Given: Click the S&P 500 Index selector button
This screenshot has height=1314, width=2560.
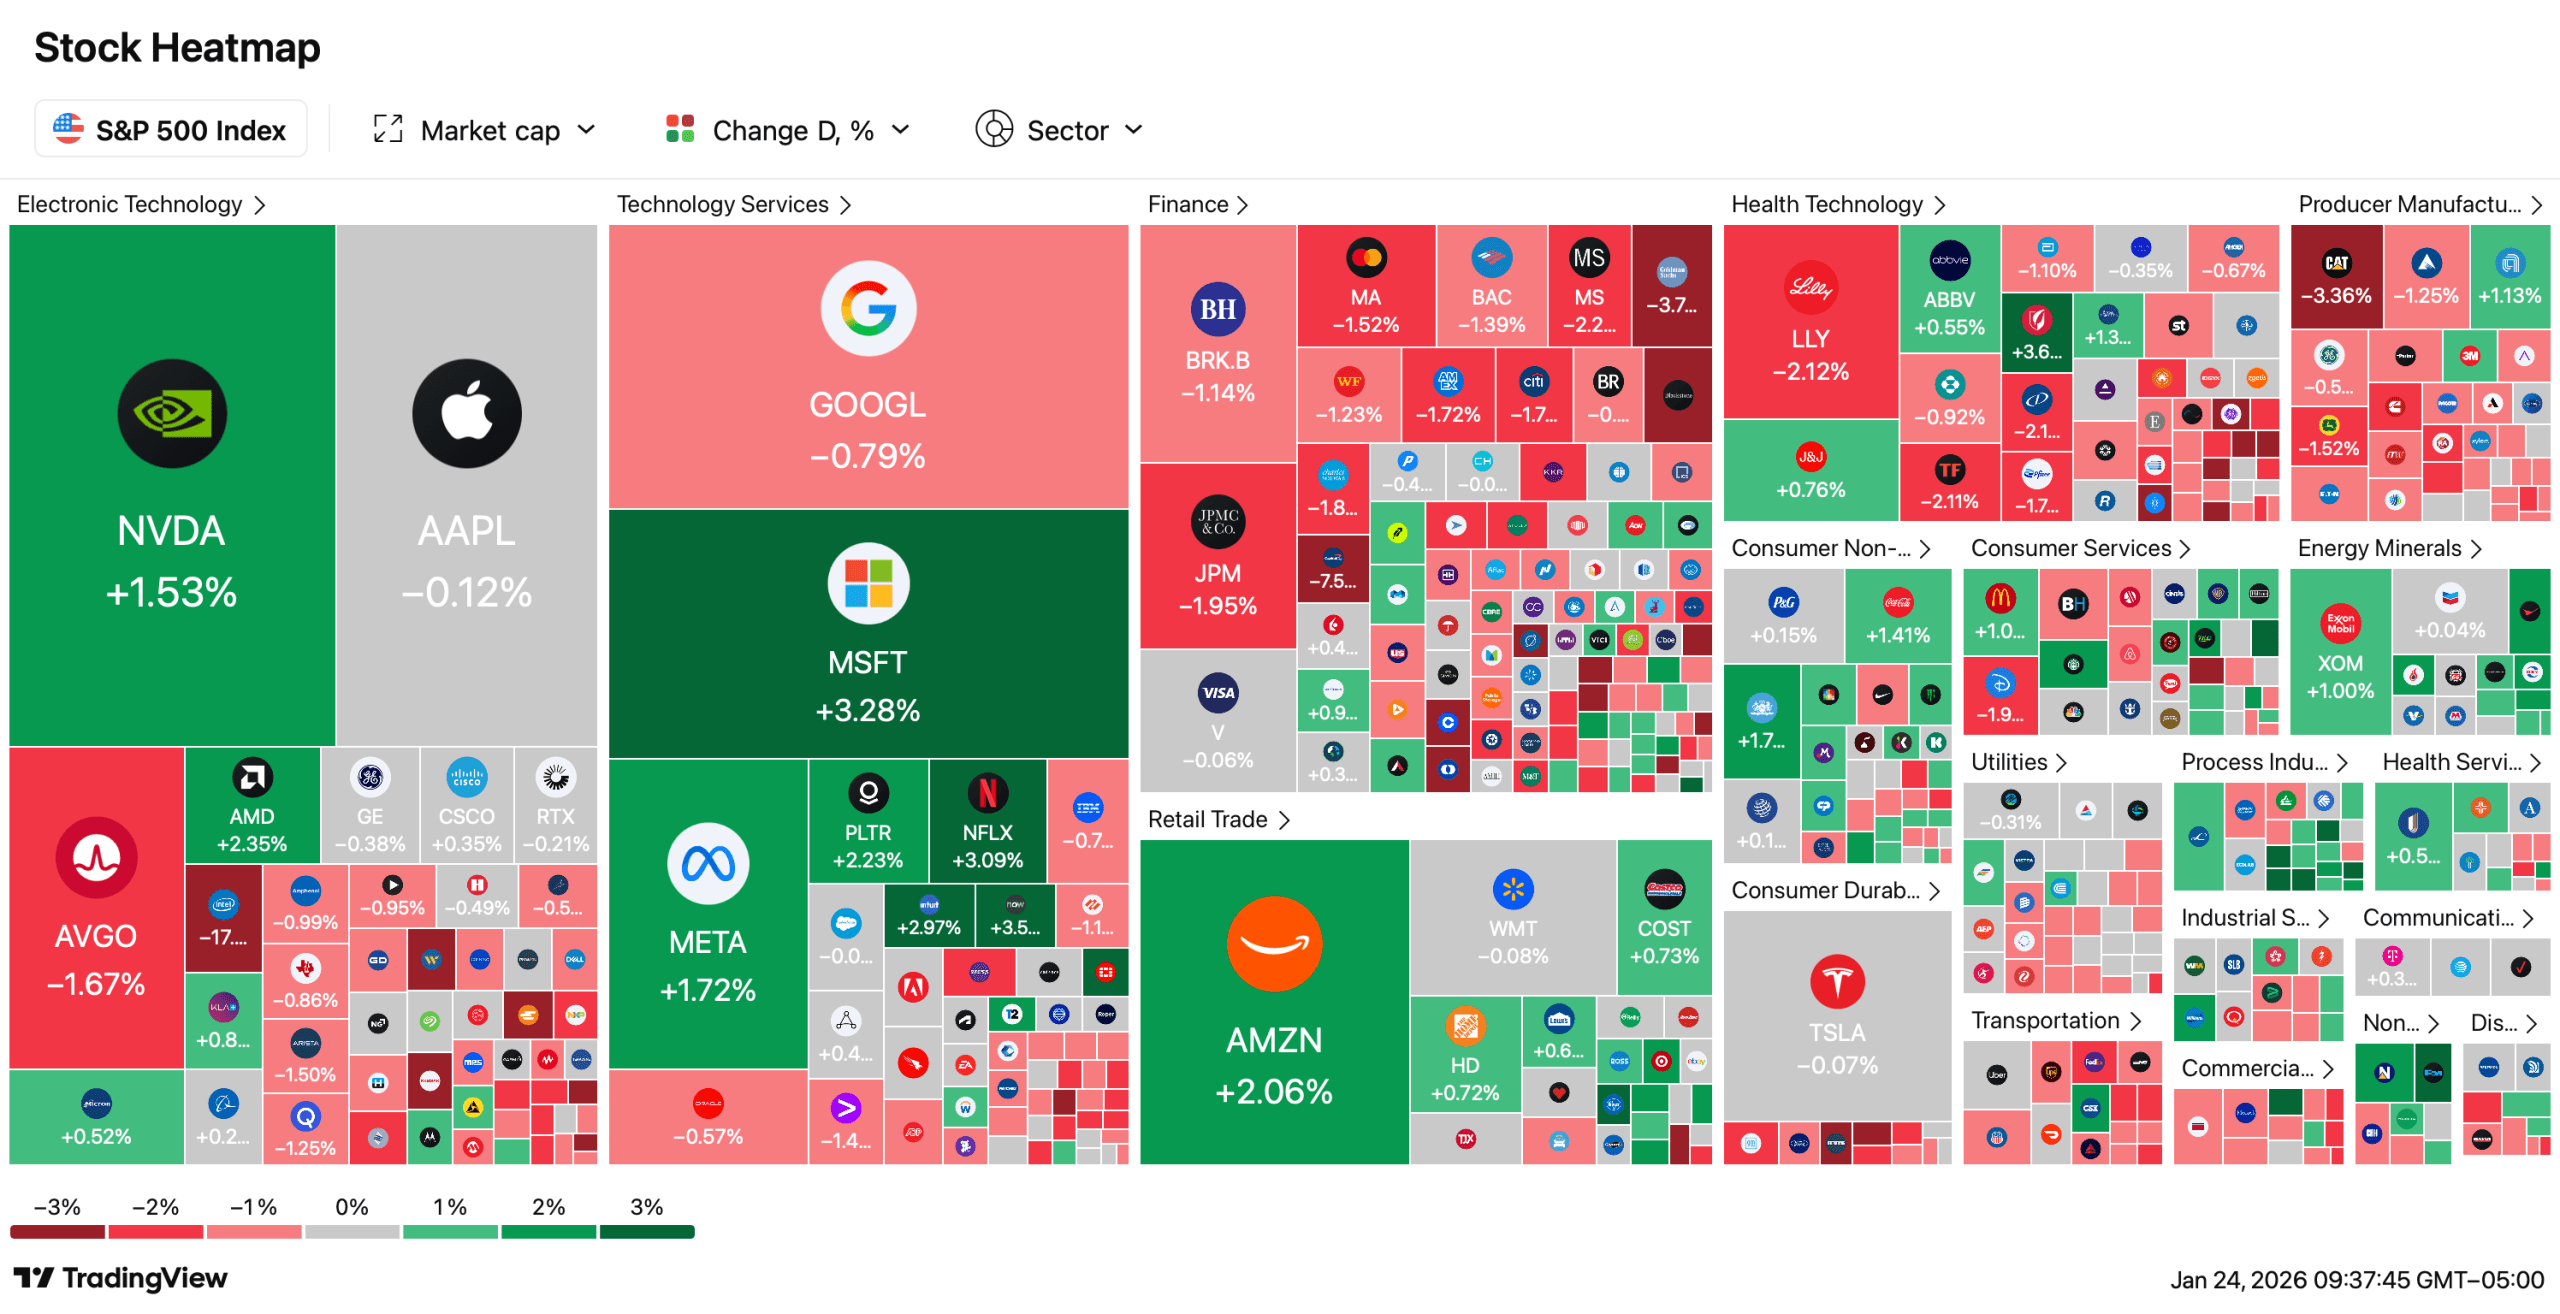Looking at the screenshot, I should (x=170, y=130).
